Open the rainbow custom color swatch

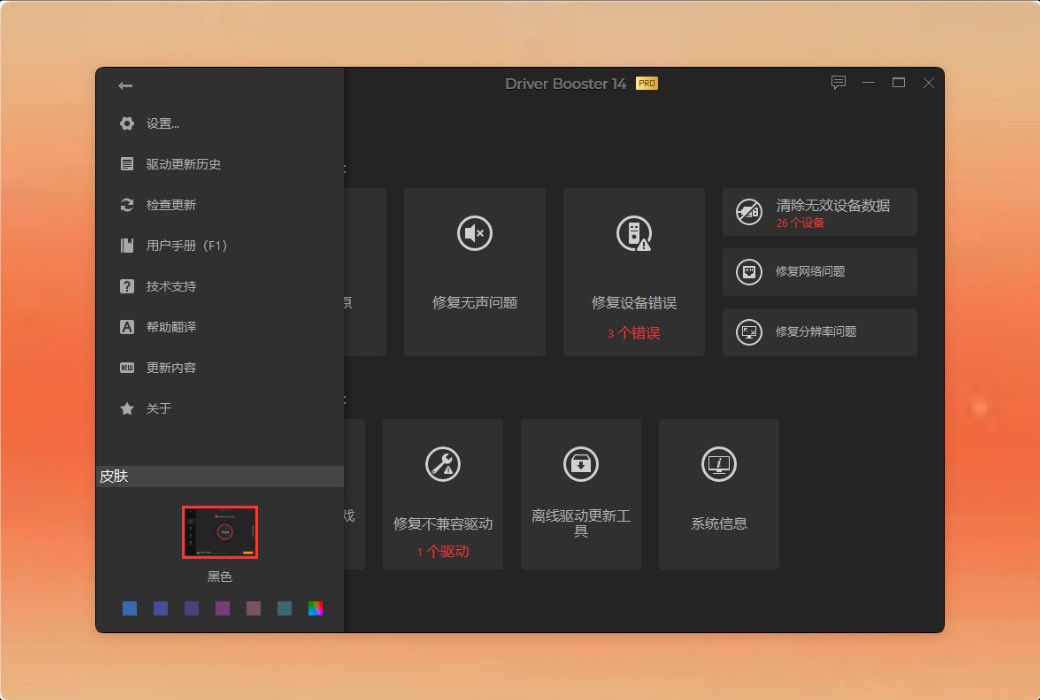(x=316, y=608)
